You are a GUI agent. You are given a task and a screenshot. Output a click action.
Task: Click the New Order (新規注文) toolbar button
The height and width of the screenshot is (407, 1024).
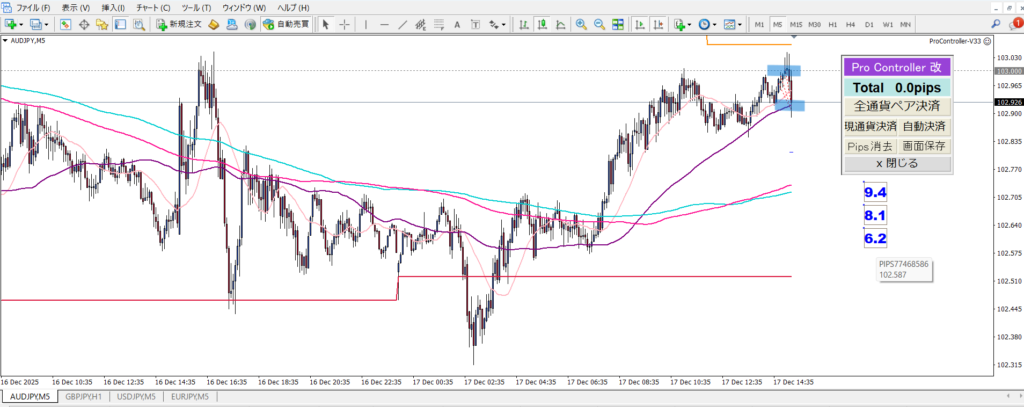click(x=178, y=24)
